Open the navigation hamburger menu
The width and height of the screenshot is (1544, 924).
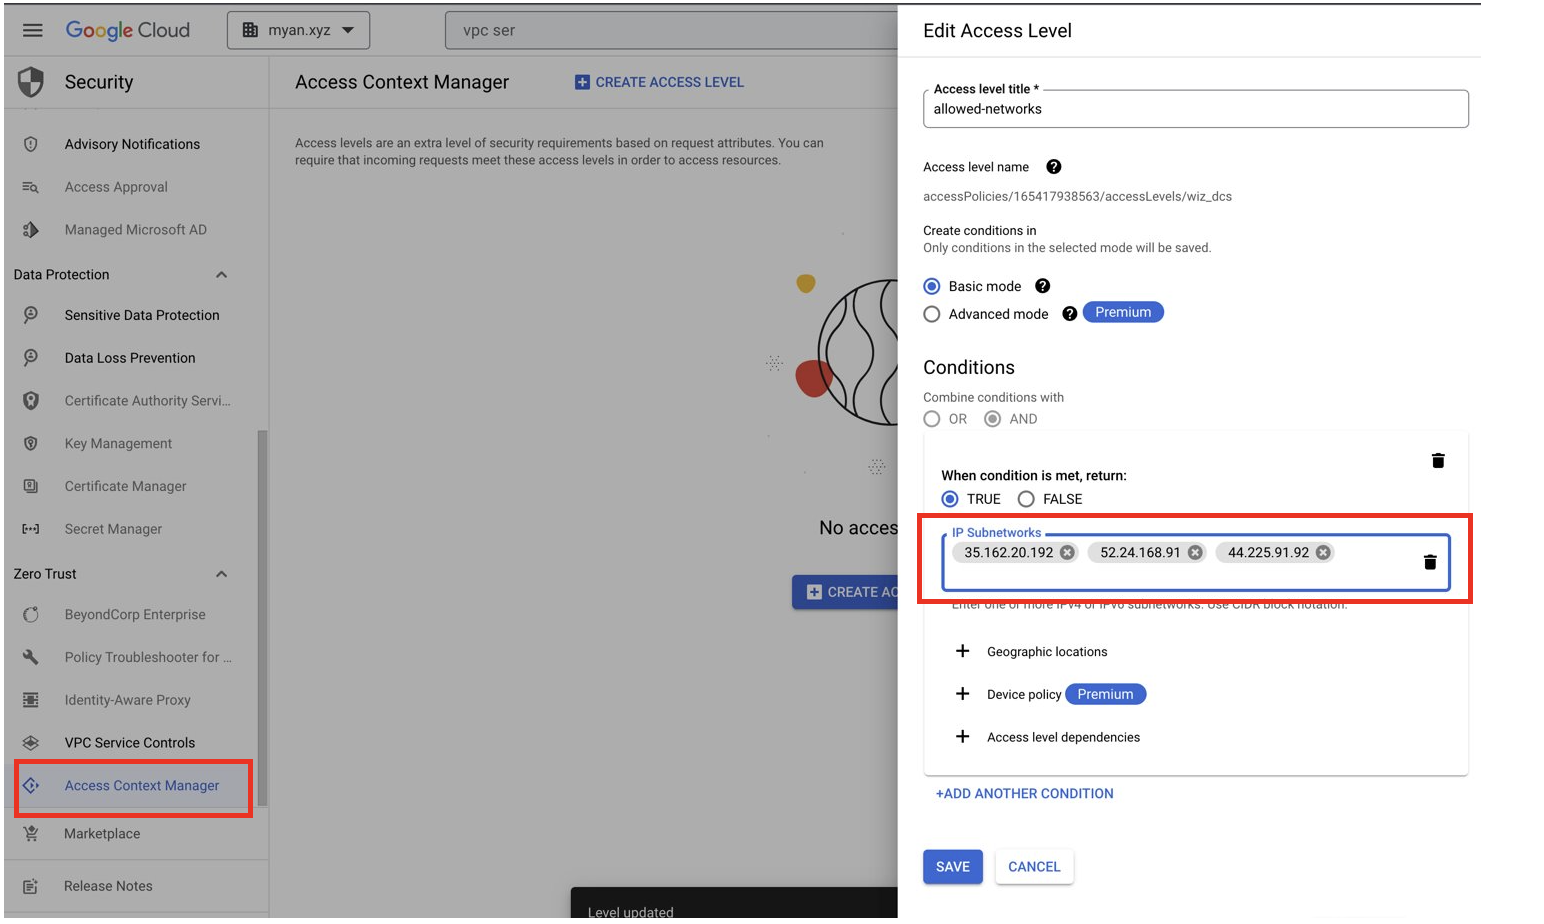point(32,29)
